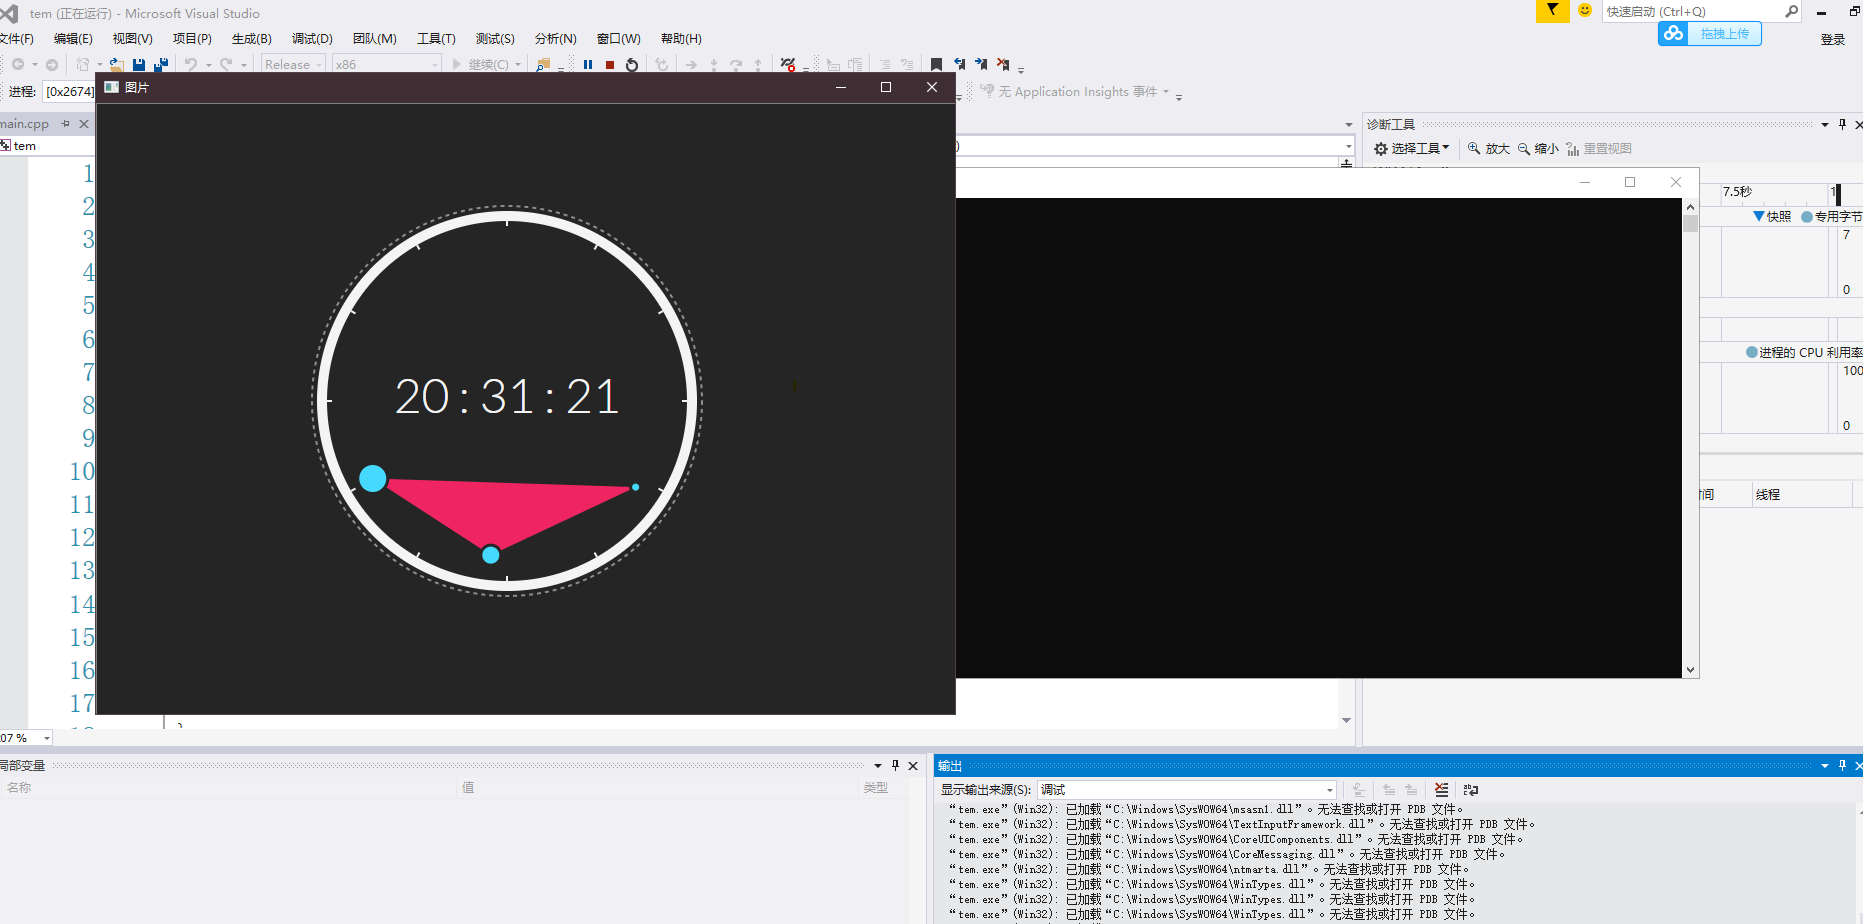
Task: Zoom out the diagnostics timeline (缩小)
Action: click(1538, 148)
